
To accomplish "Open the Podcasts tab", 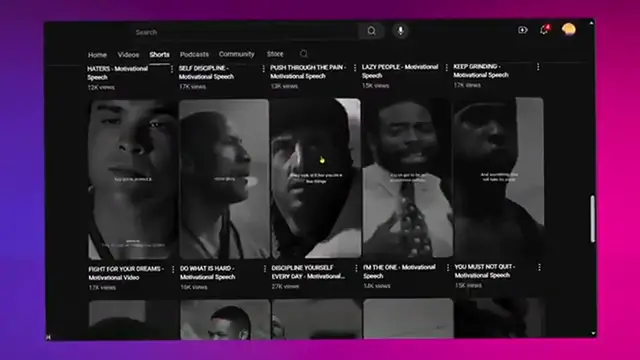I will (x=194, y=54).
